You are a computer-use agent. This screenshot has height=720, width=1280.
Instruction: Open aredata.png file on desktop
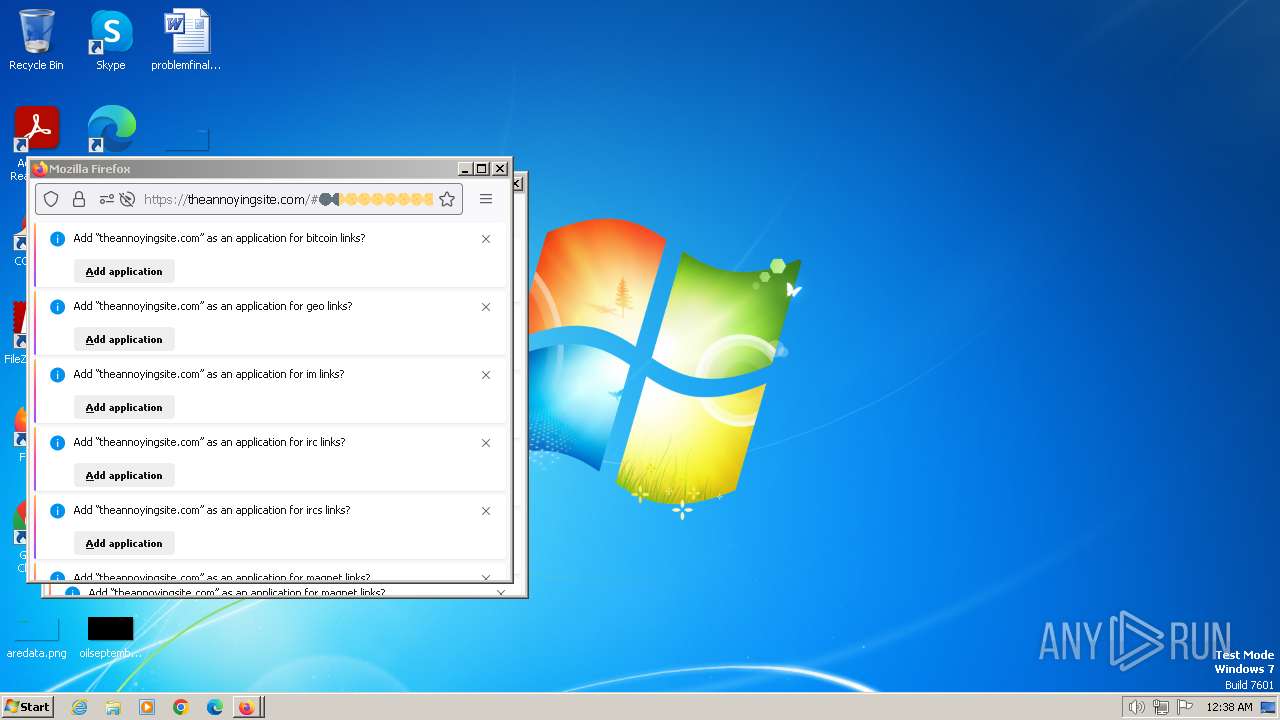(36, 638)
